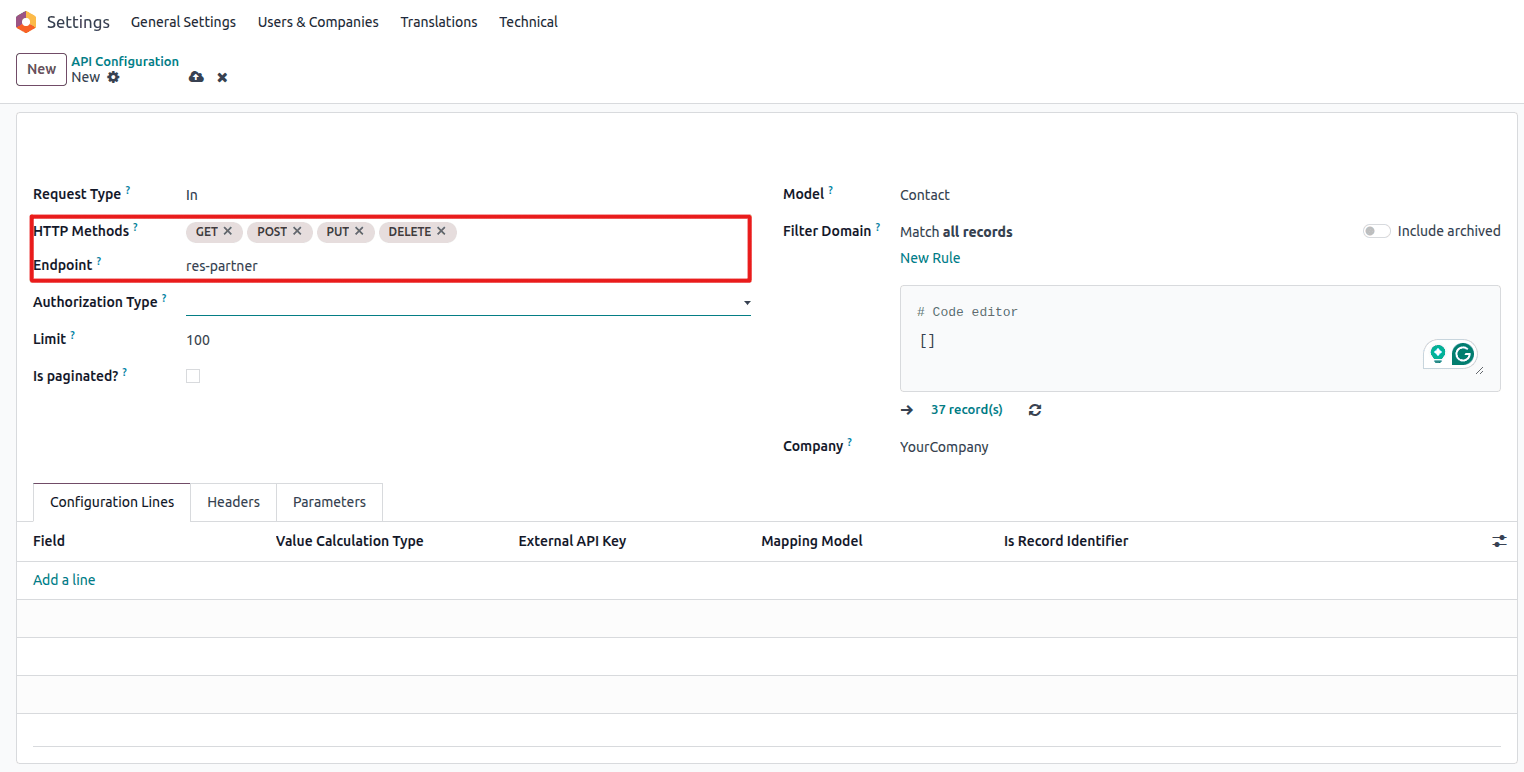The image size is (1524, 772).
Task: Click the New Rule link
Action: click(930, 258)
